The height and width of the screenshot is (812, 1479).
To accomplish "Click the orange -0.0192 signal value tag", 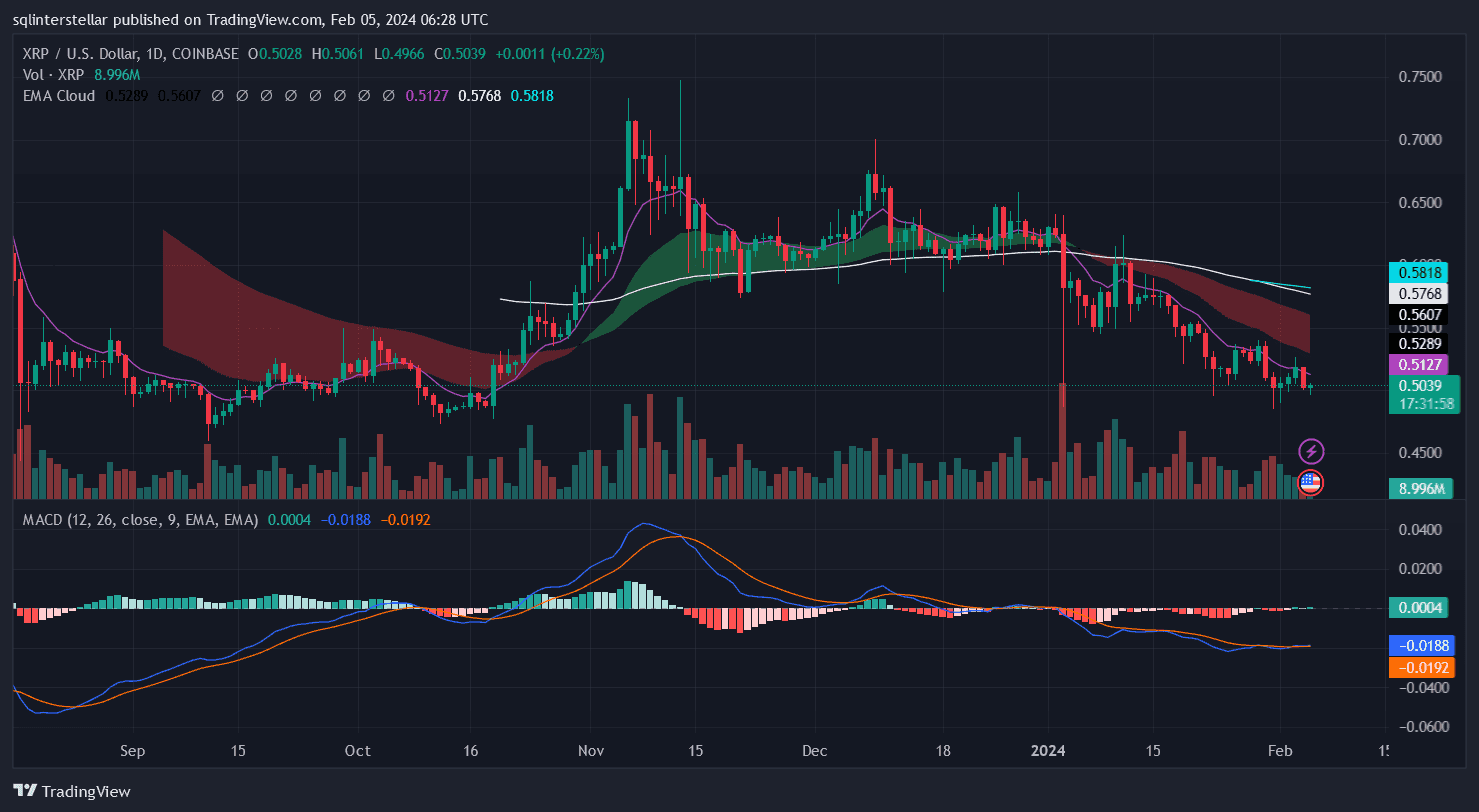I will coord(1420,667).
